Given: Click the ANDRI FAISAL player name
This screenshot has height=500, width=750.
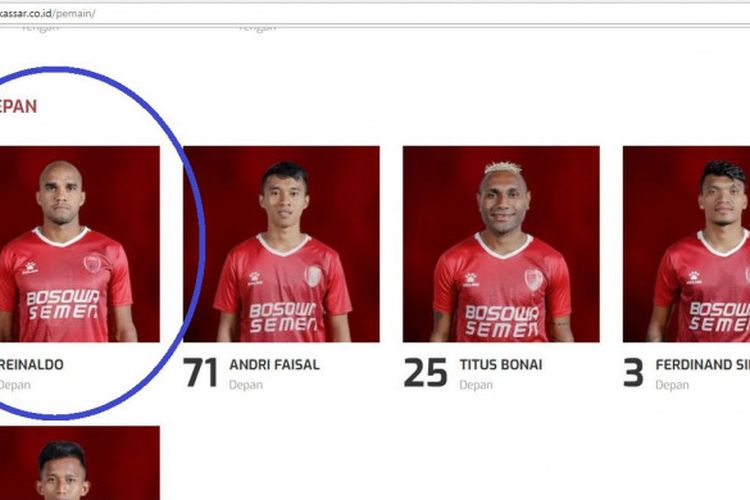Looking at the screenshot, I should coord(275,365).
